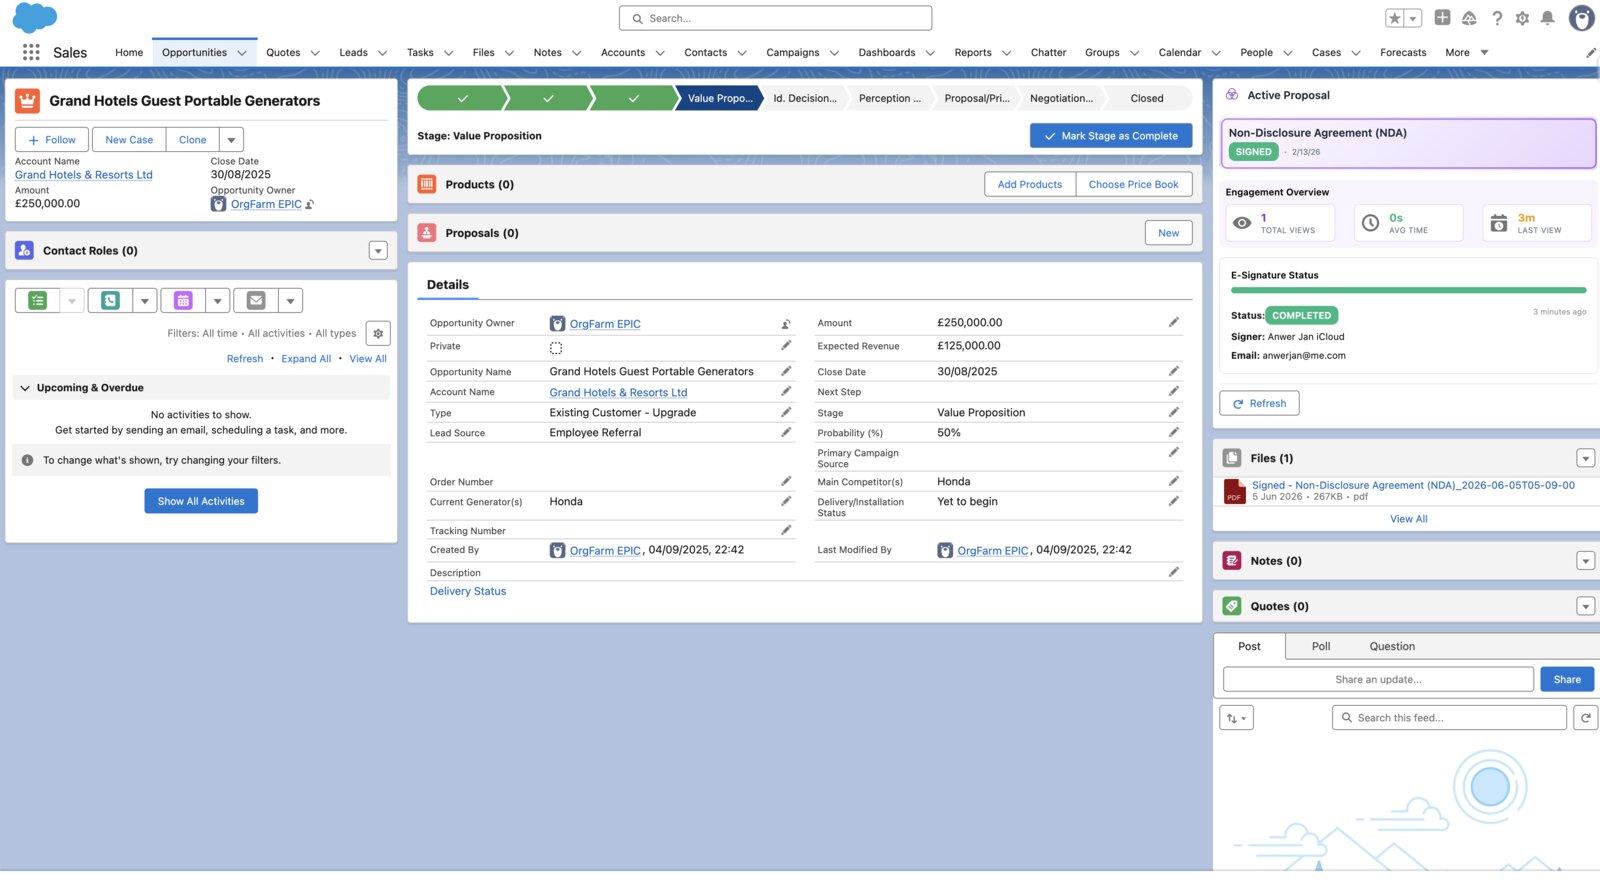Click View All under Files
Viewport: 1600px width, 882px height.
[x=1408, y=519]
